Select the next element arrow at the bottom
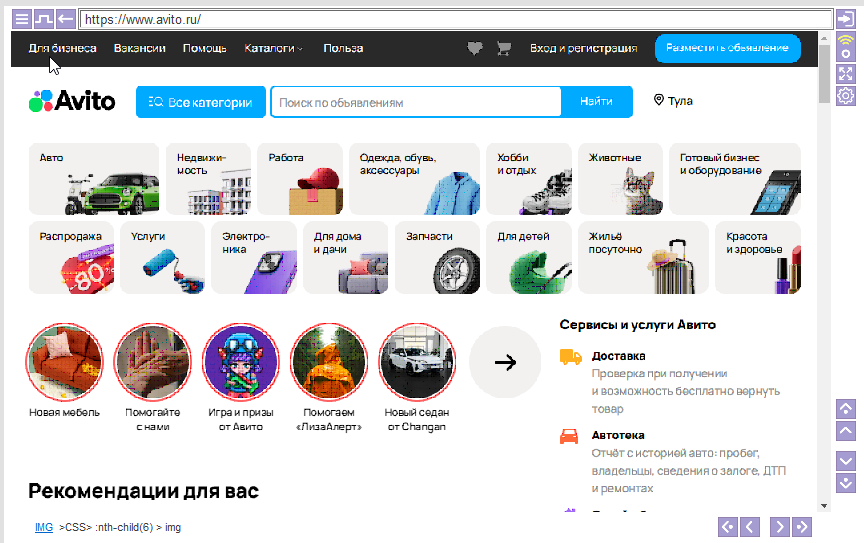This screenshot has width=864, height=543. [780, 527]
